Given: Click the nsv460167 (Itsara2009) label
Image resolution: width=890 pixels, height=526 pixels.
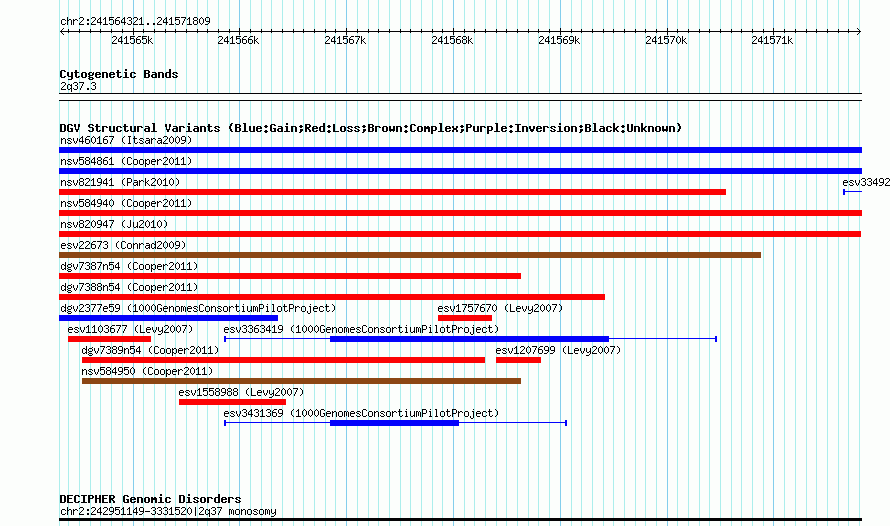Looking at the screenshot, I should point(126,140).
